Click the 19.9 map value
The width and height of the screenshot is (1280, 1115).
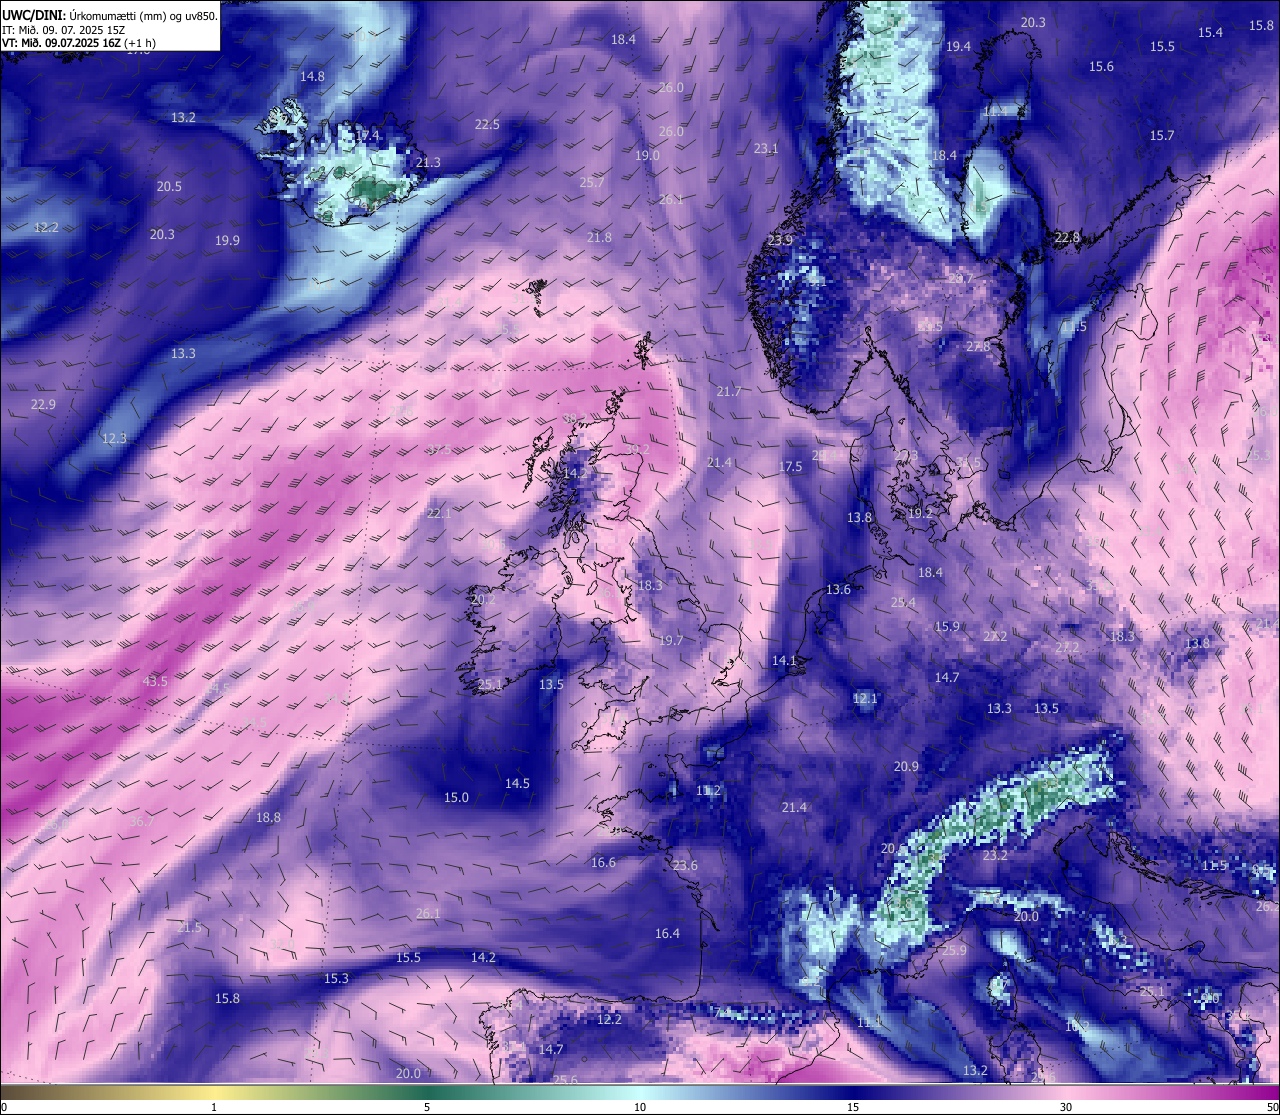[227, 240]
